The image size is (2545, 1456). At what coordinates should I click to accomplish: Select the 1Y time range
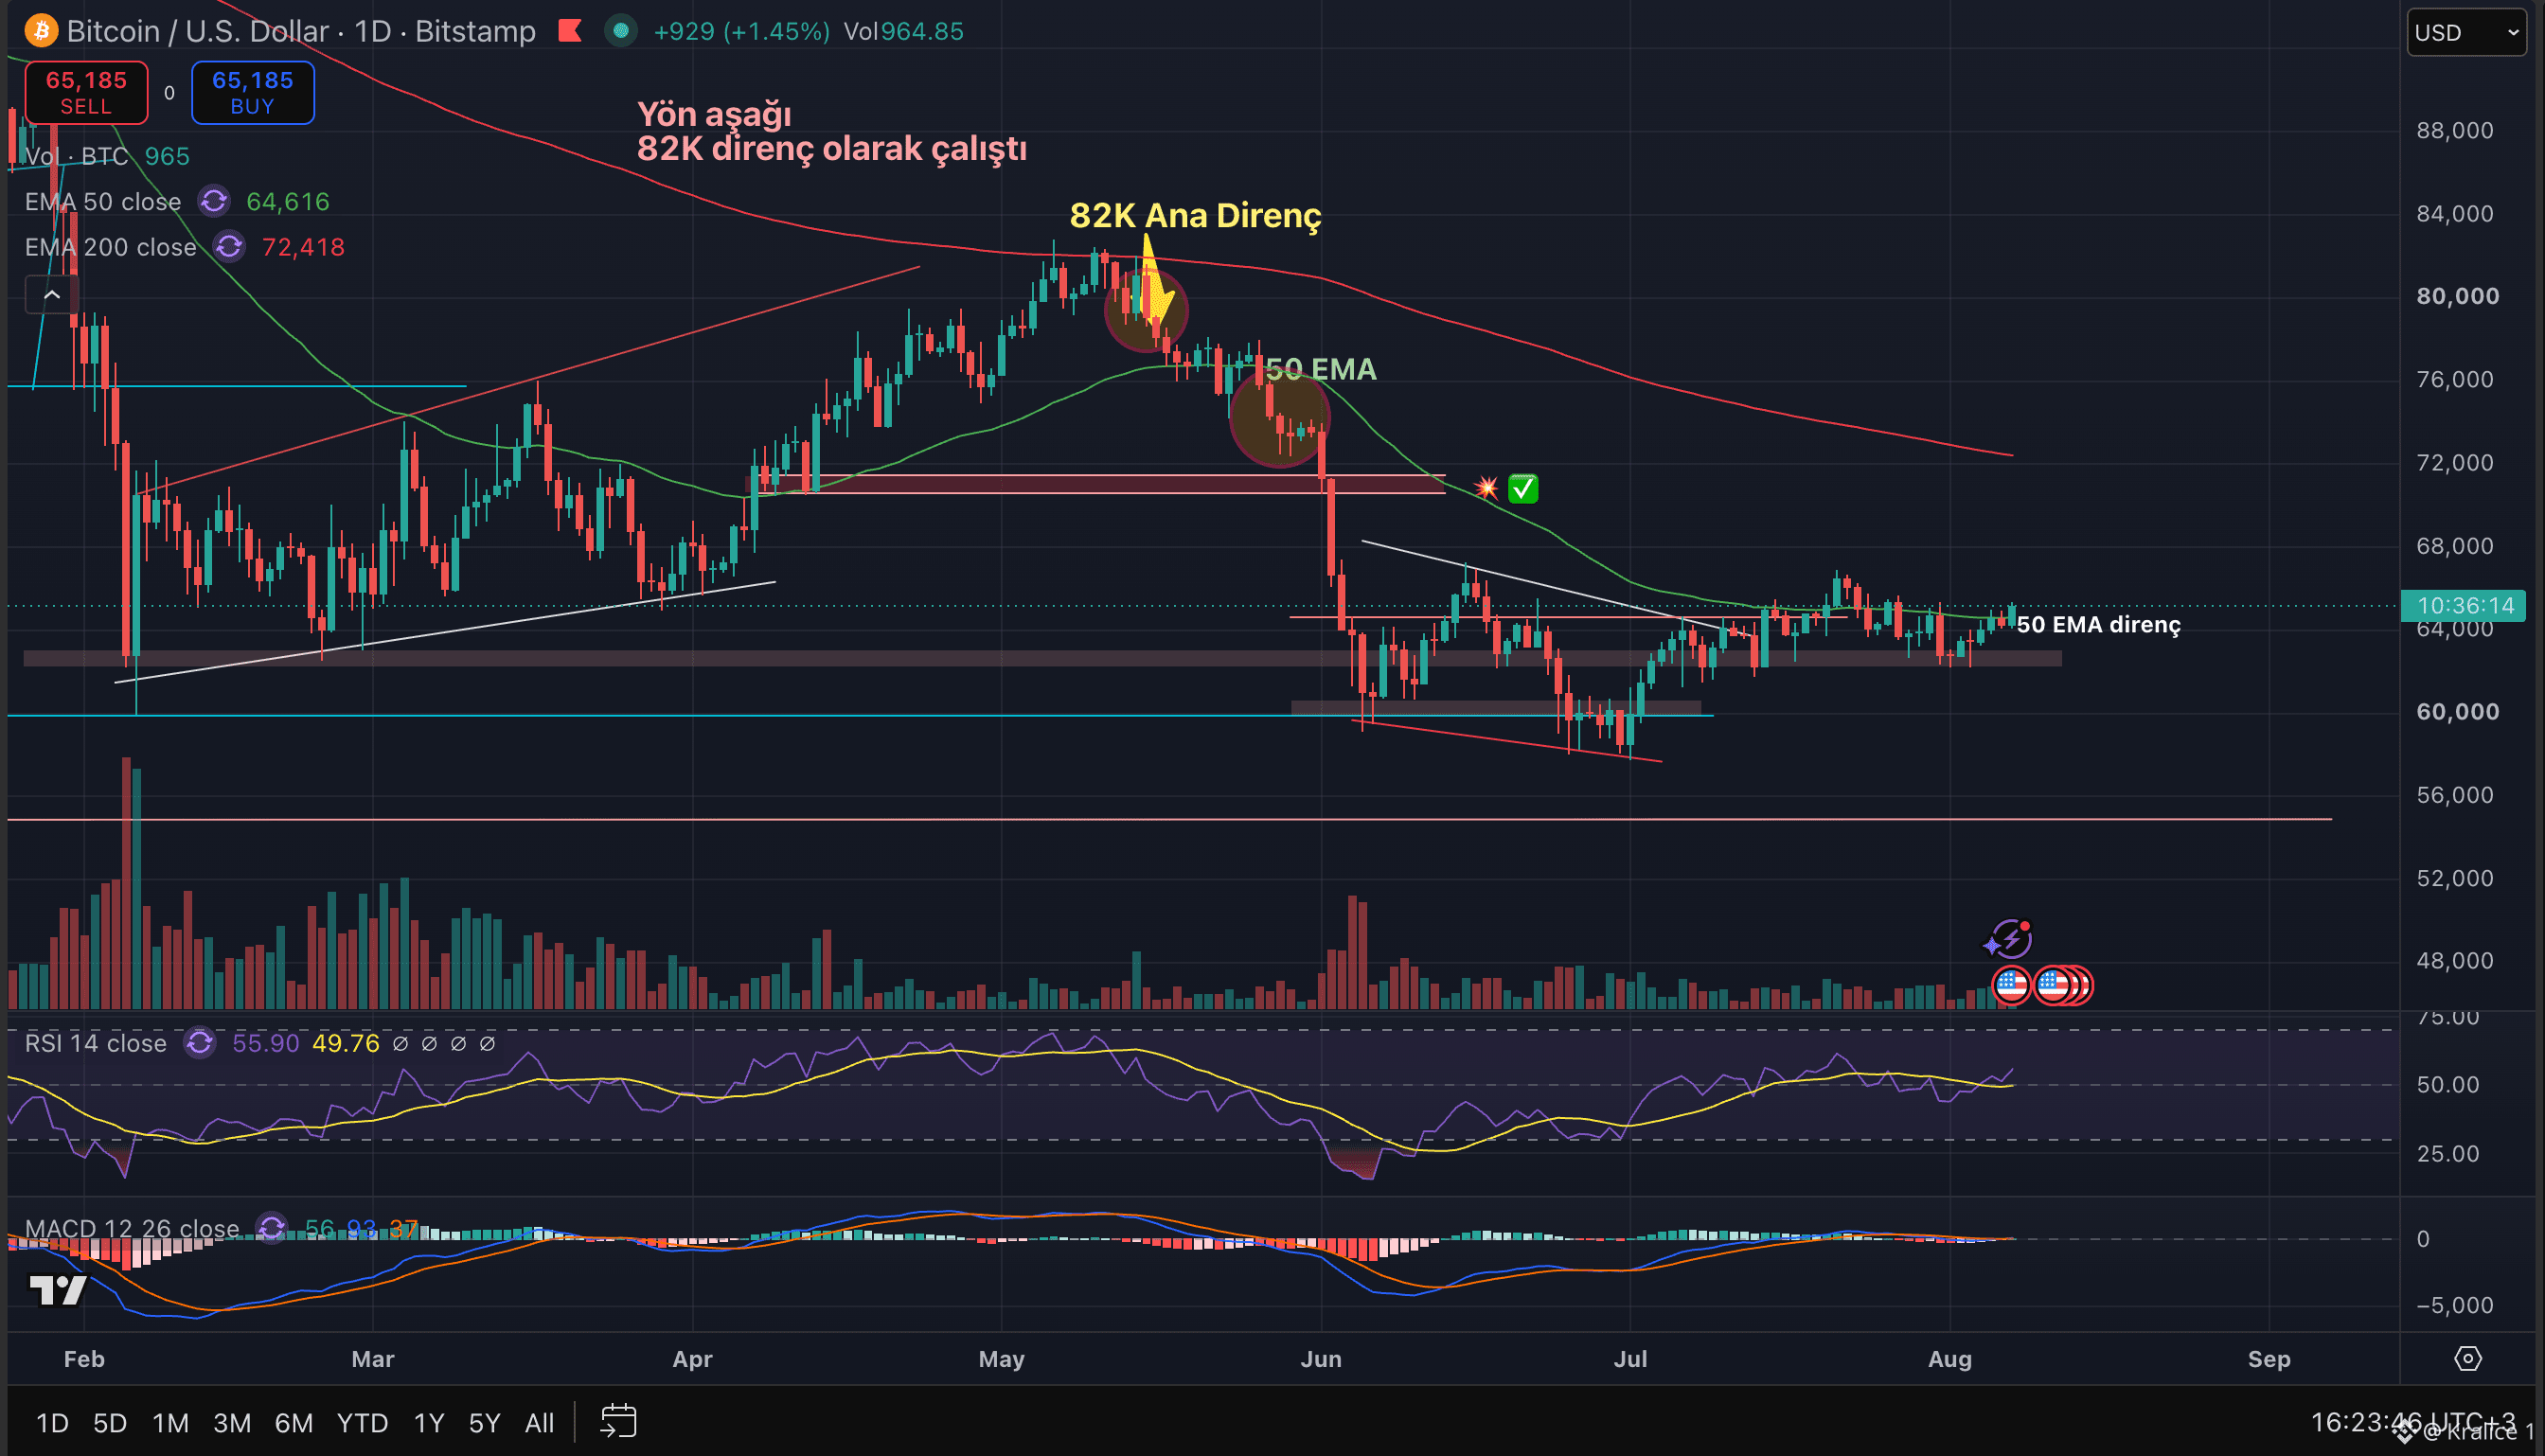429,1422
